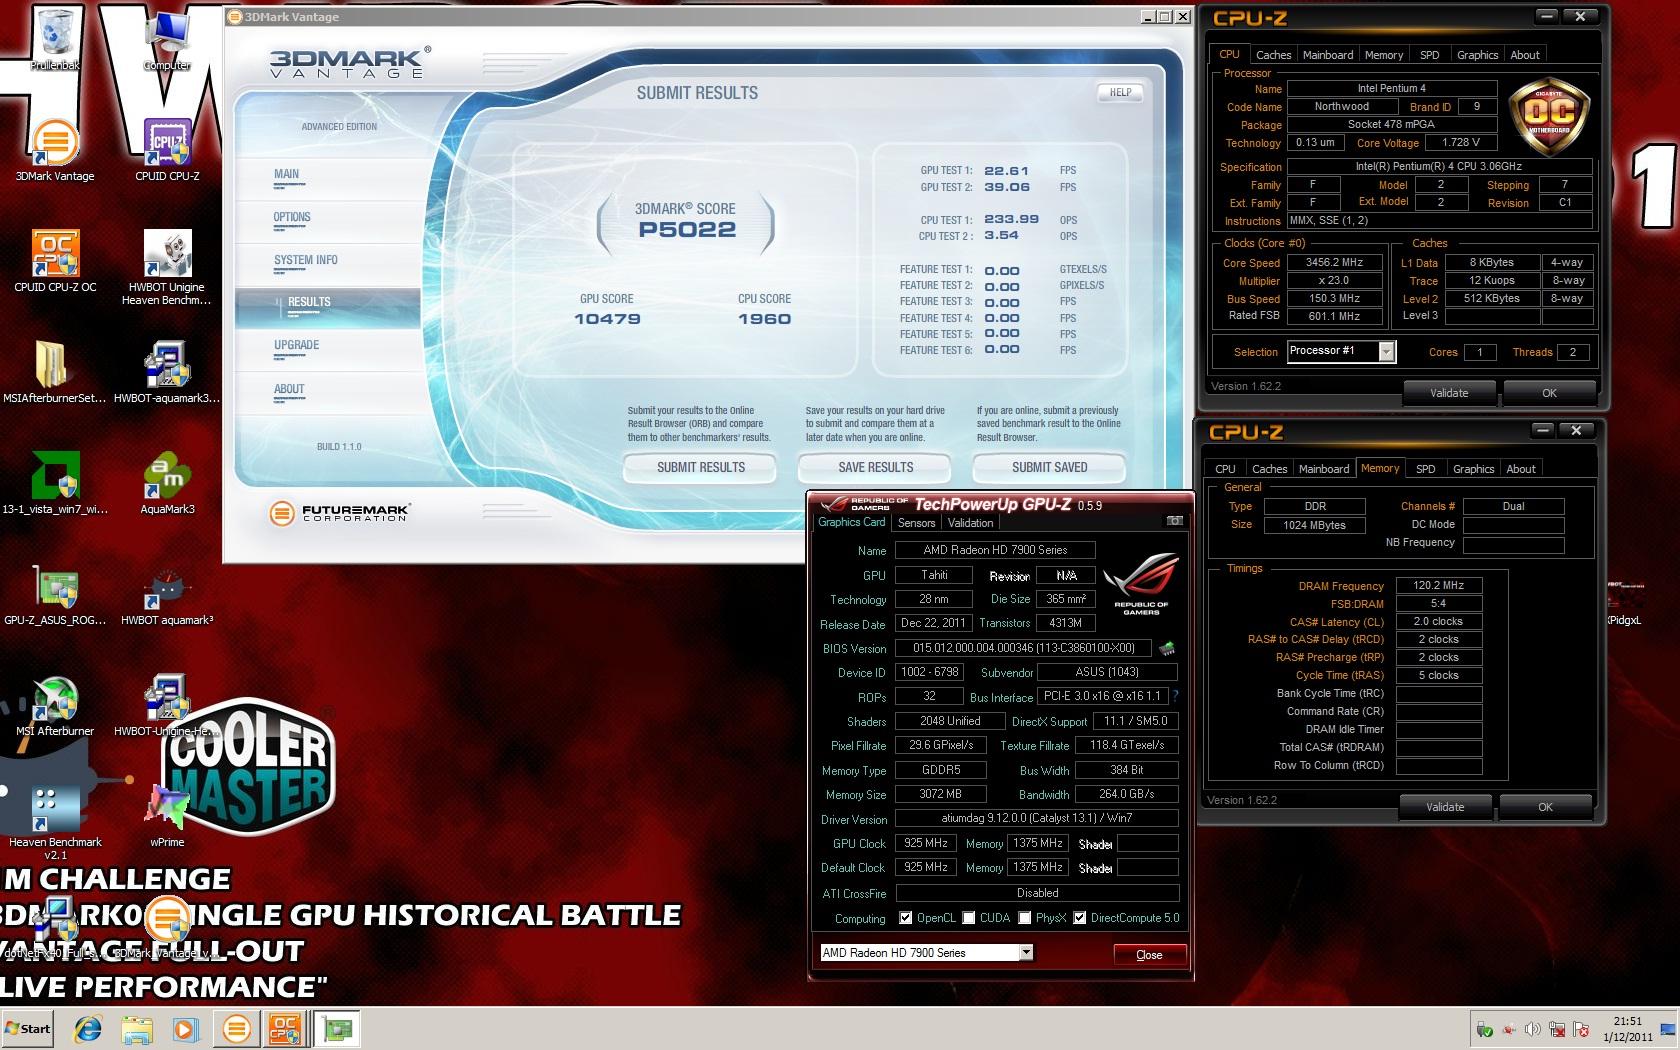Click the P5022 3DMark score value
1680x1050 pixels.
point(687,229)
